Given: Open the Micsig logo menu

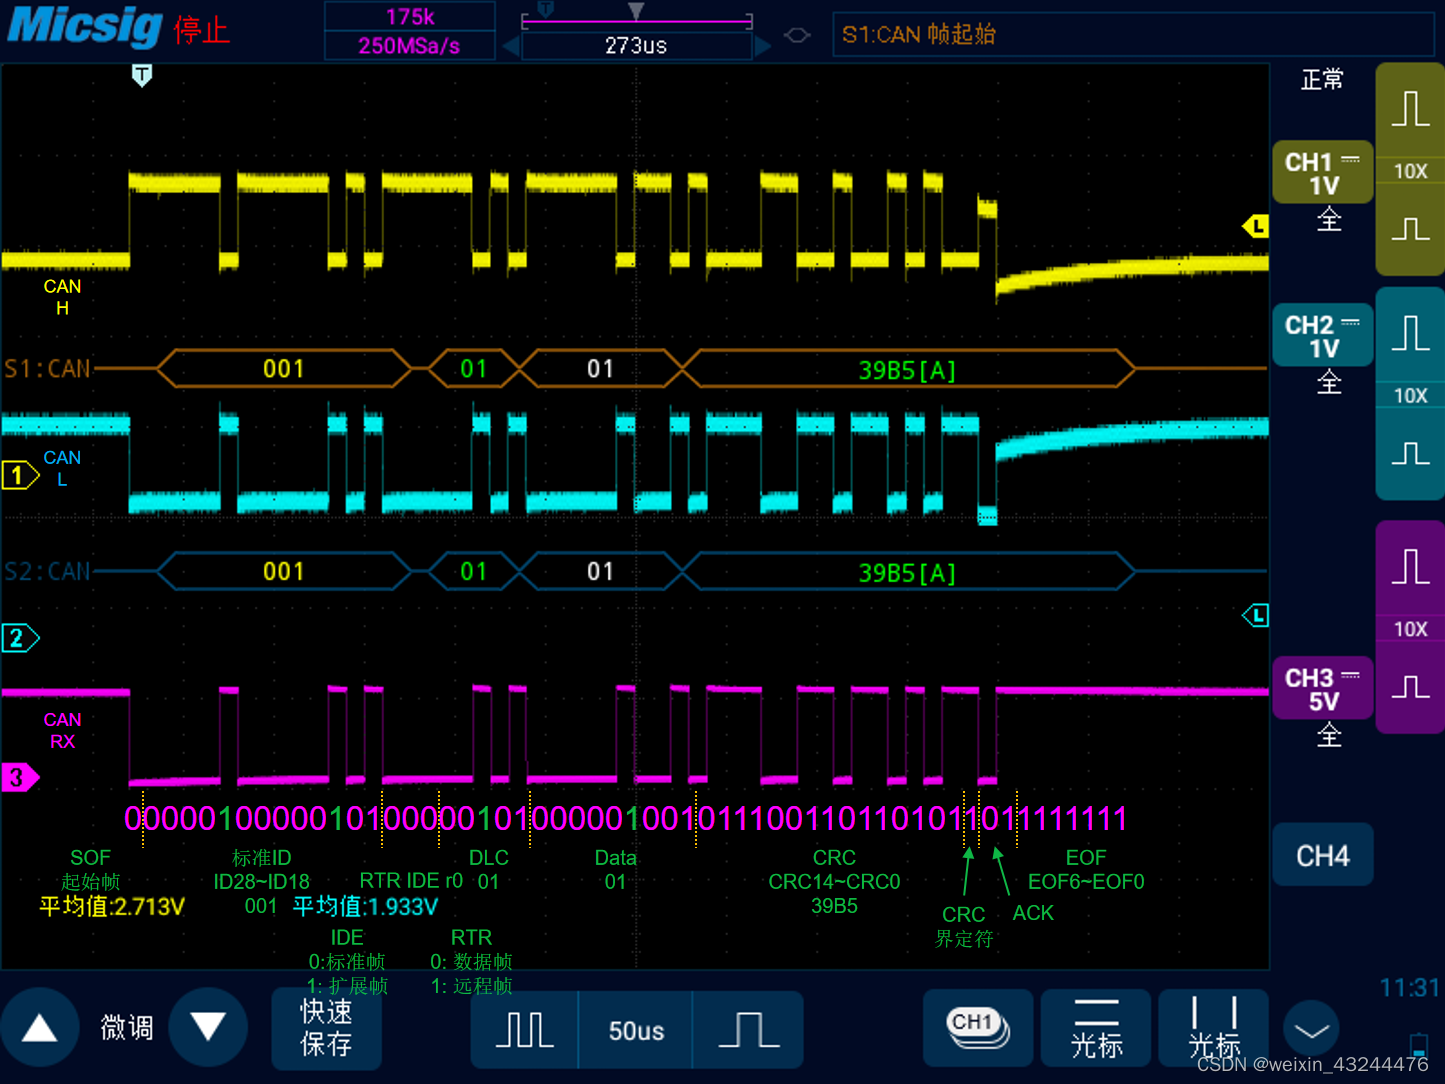Looking at the screenshot, I should [85, 25].
